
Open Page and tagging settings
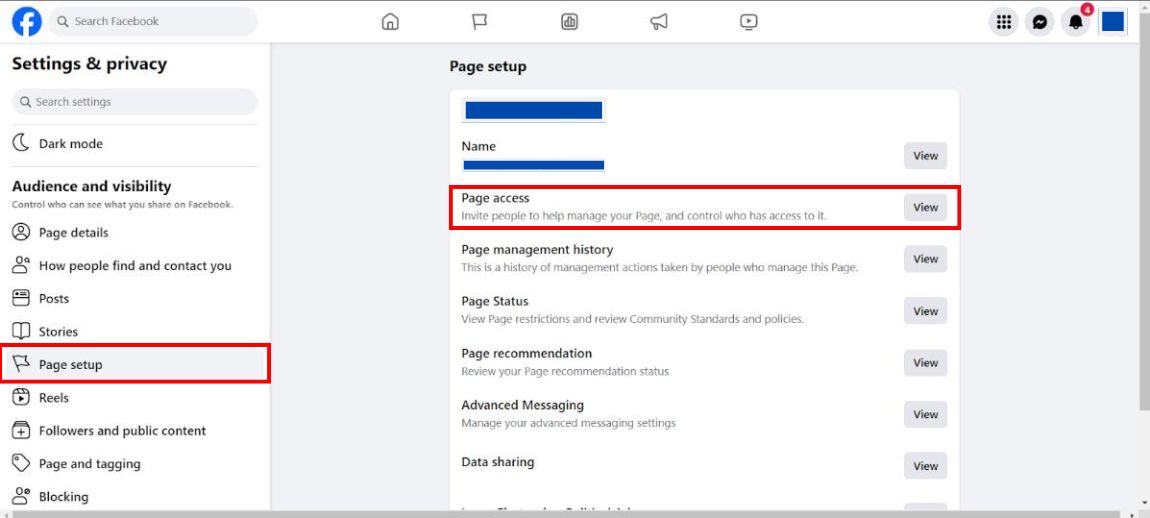tap(135, 464)
